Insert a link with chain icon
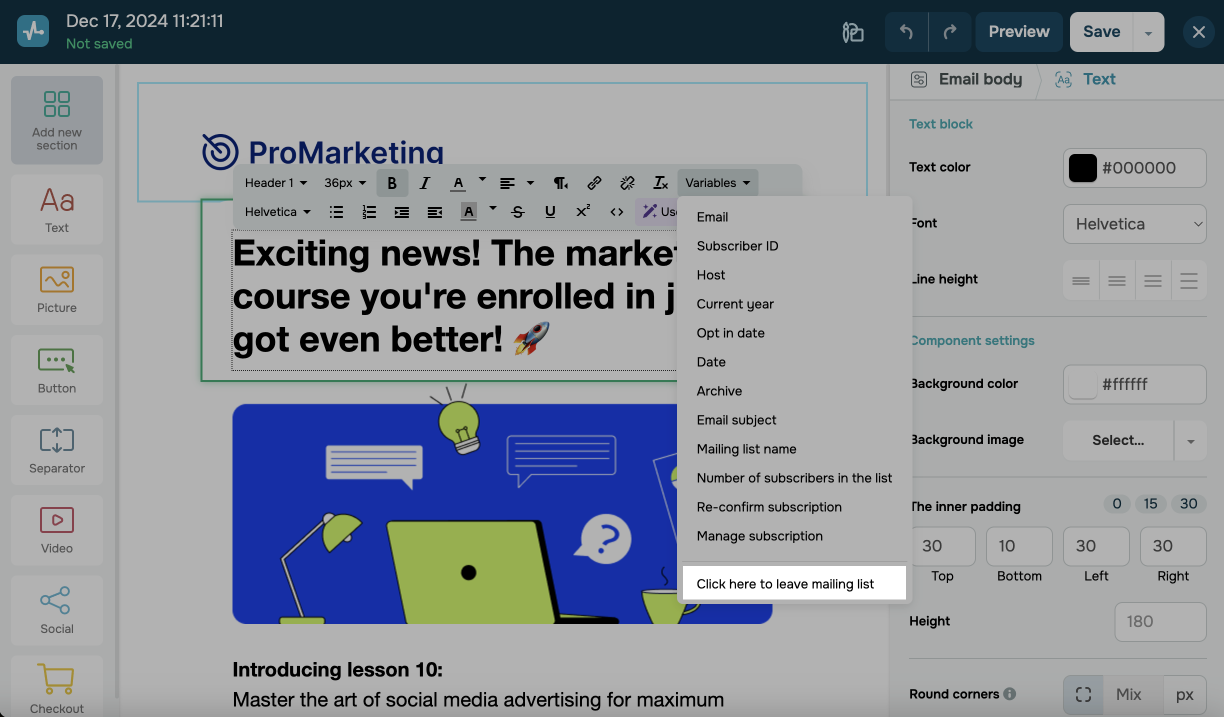 594,183
